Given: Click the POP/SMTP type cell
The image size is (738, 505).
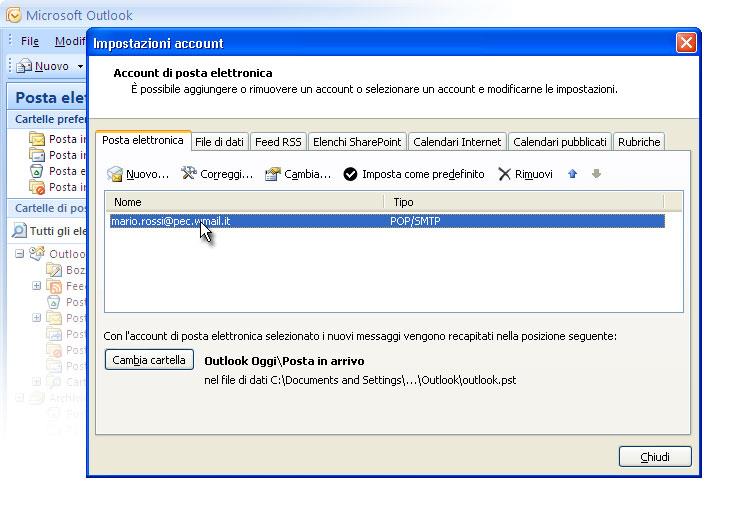Looking at the screenshot, I should (416, 221).
